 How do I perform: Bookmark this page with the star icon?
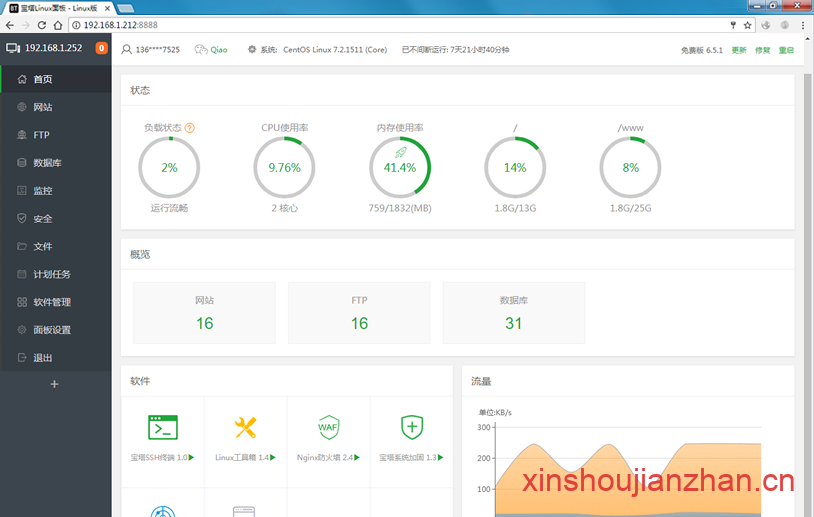[x=747, y=24]
